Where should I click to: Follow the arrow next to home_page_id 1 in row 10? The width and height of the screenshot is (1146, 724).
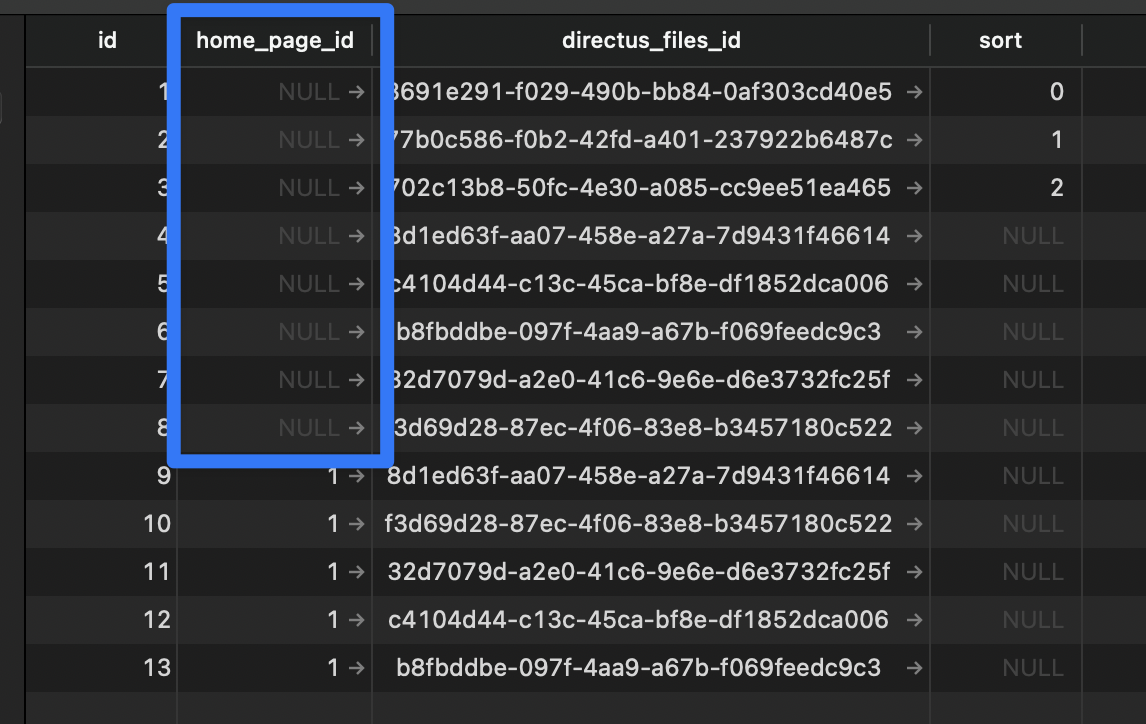358,523
